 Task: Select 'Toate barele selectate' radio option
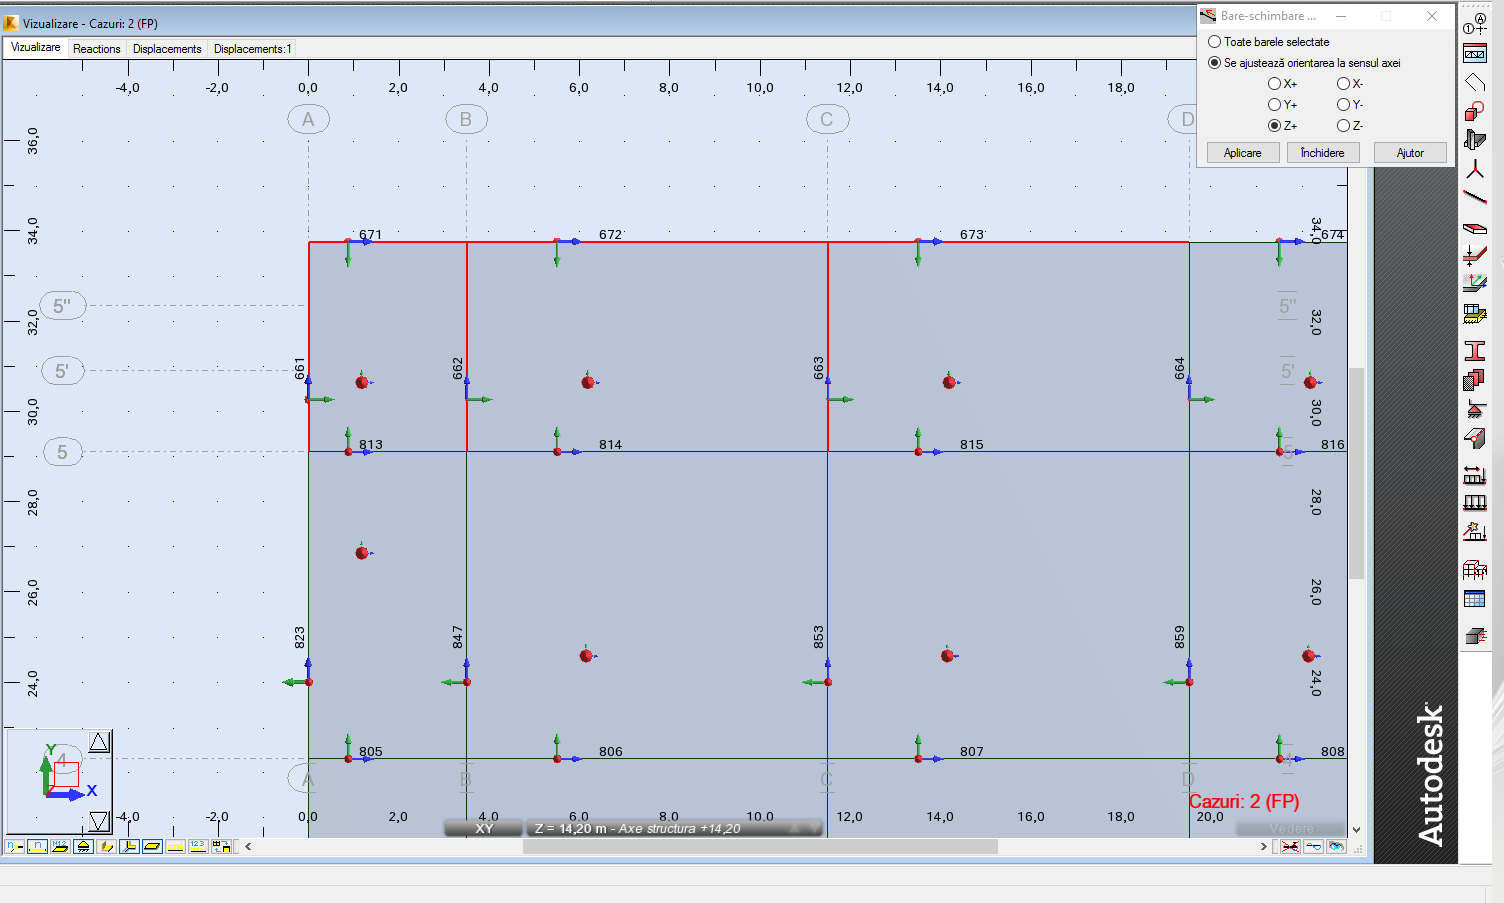coord(1214,42)
